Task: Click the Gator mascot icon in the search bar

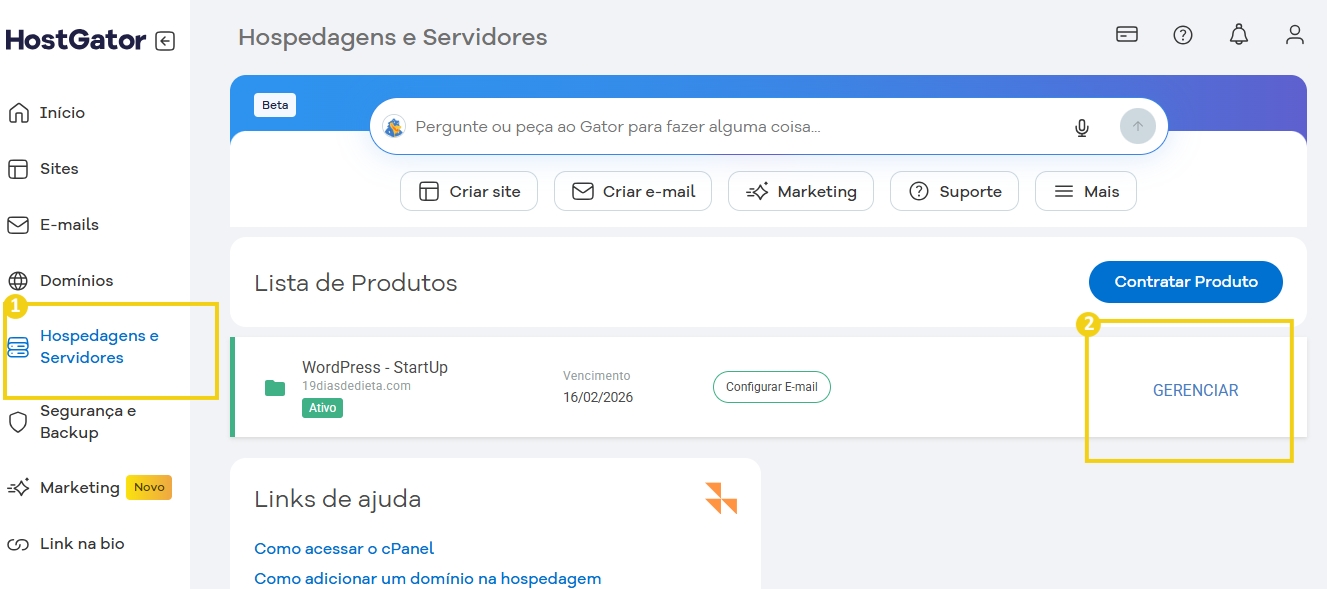Action: pos(396,126)
